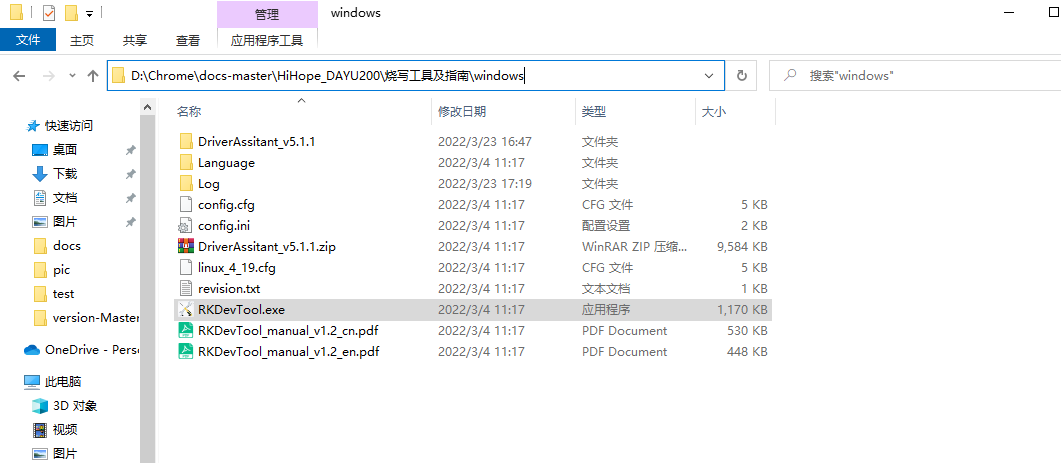Click the Language folder icon
Image resolution: width=1061 pixels, height=463 pixels.
(187, 163)
